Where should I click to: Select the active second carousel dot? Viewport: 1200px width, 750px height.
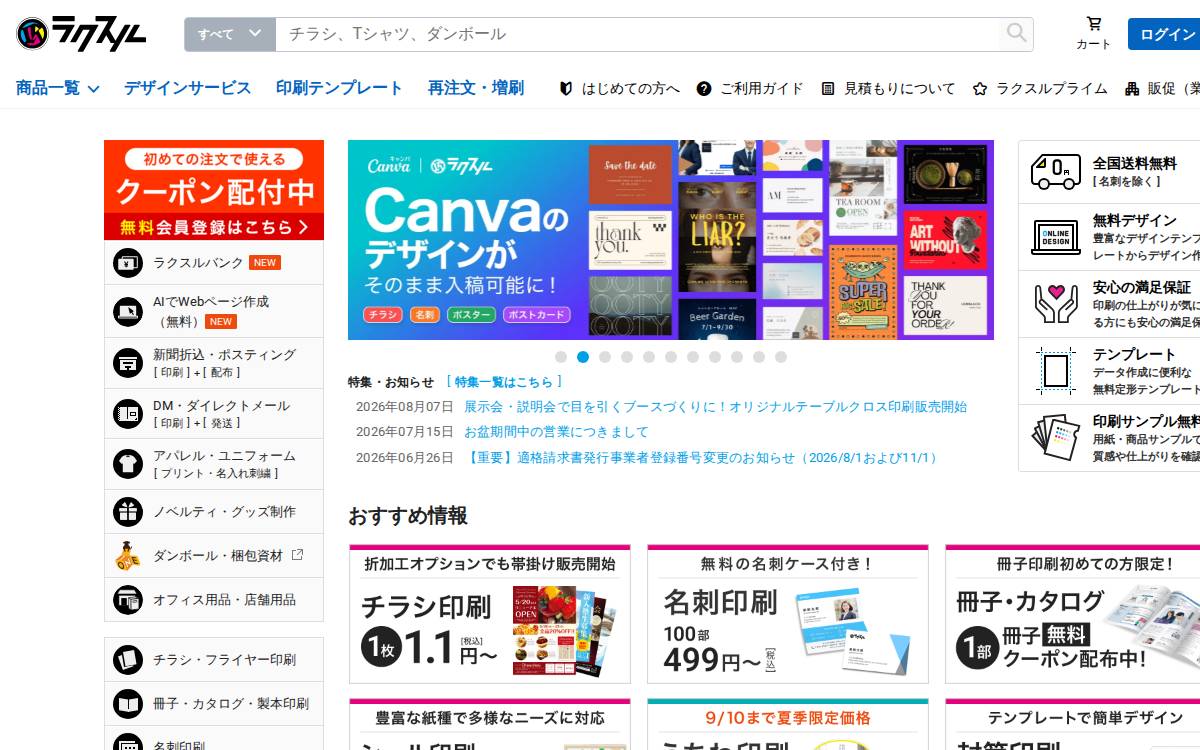click(x=583, y=357)
